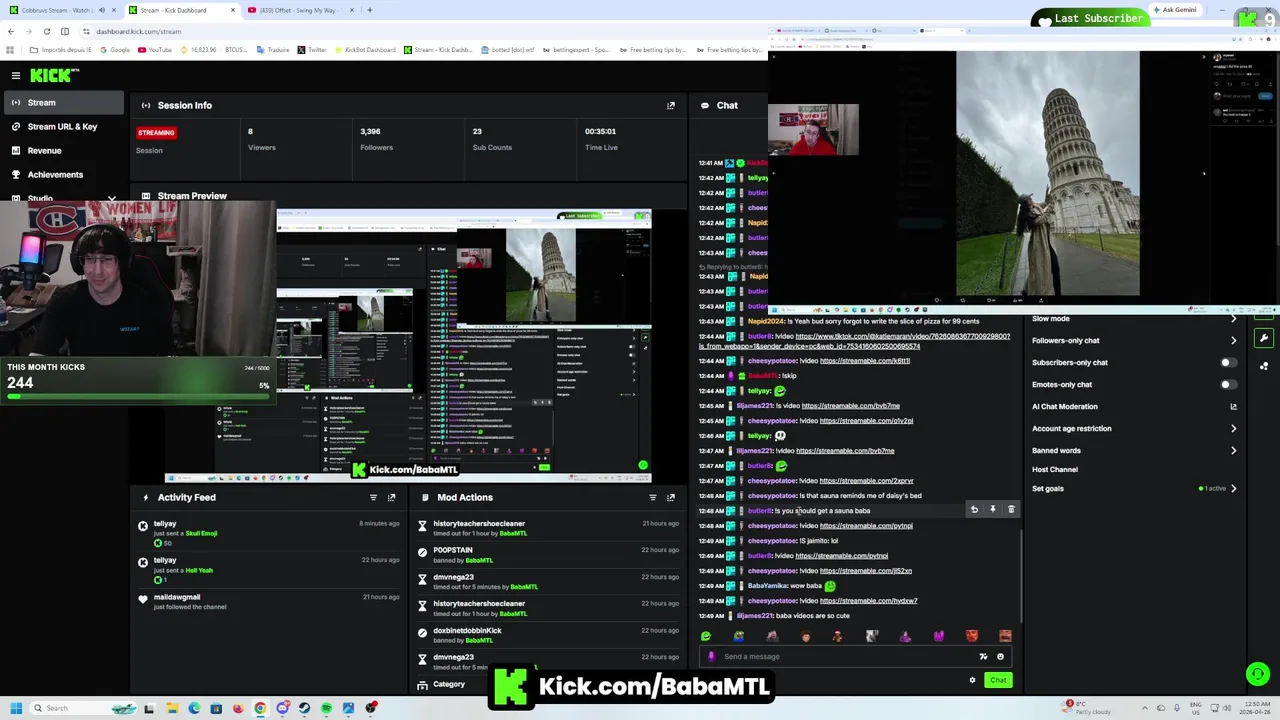The width and height of the screenshot is (1280, 720).
Task: Open a new browser tab
Action: pos(370,10)
